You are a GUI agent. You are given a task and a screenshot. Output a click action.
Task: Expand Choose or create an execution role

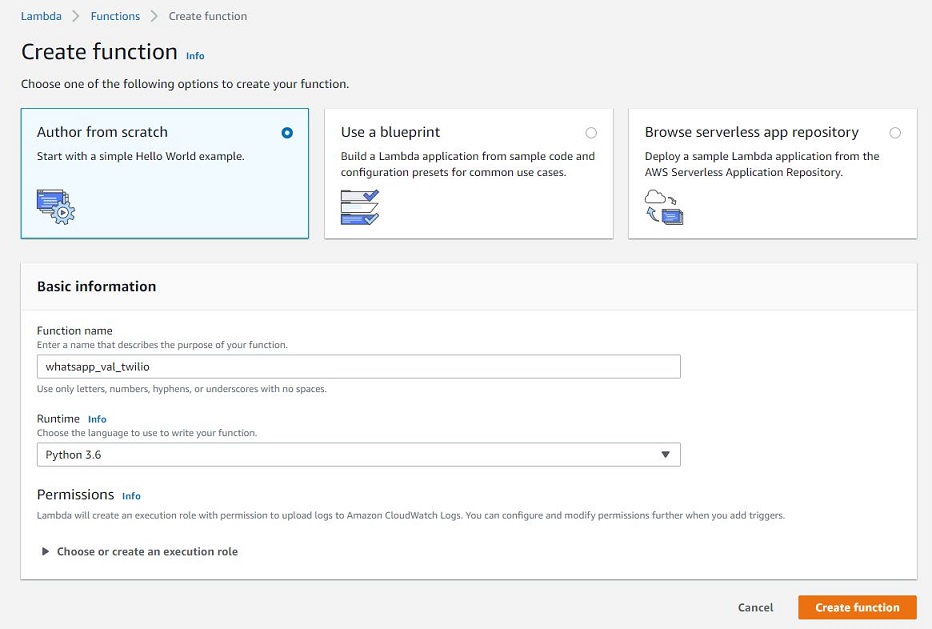pyautogui.click(x=140, y=552)
